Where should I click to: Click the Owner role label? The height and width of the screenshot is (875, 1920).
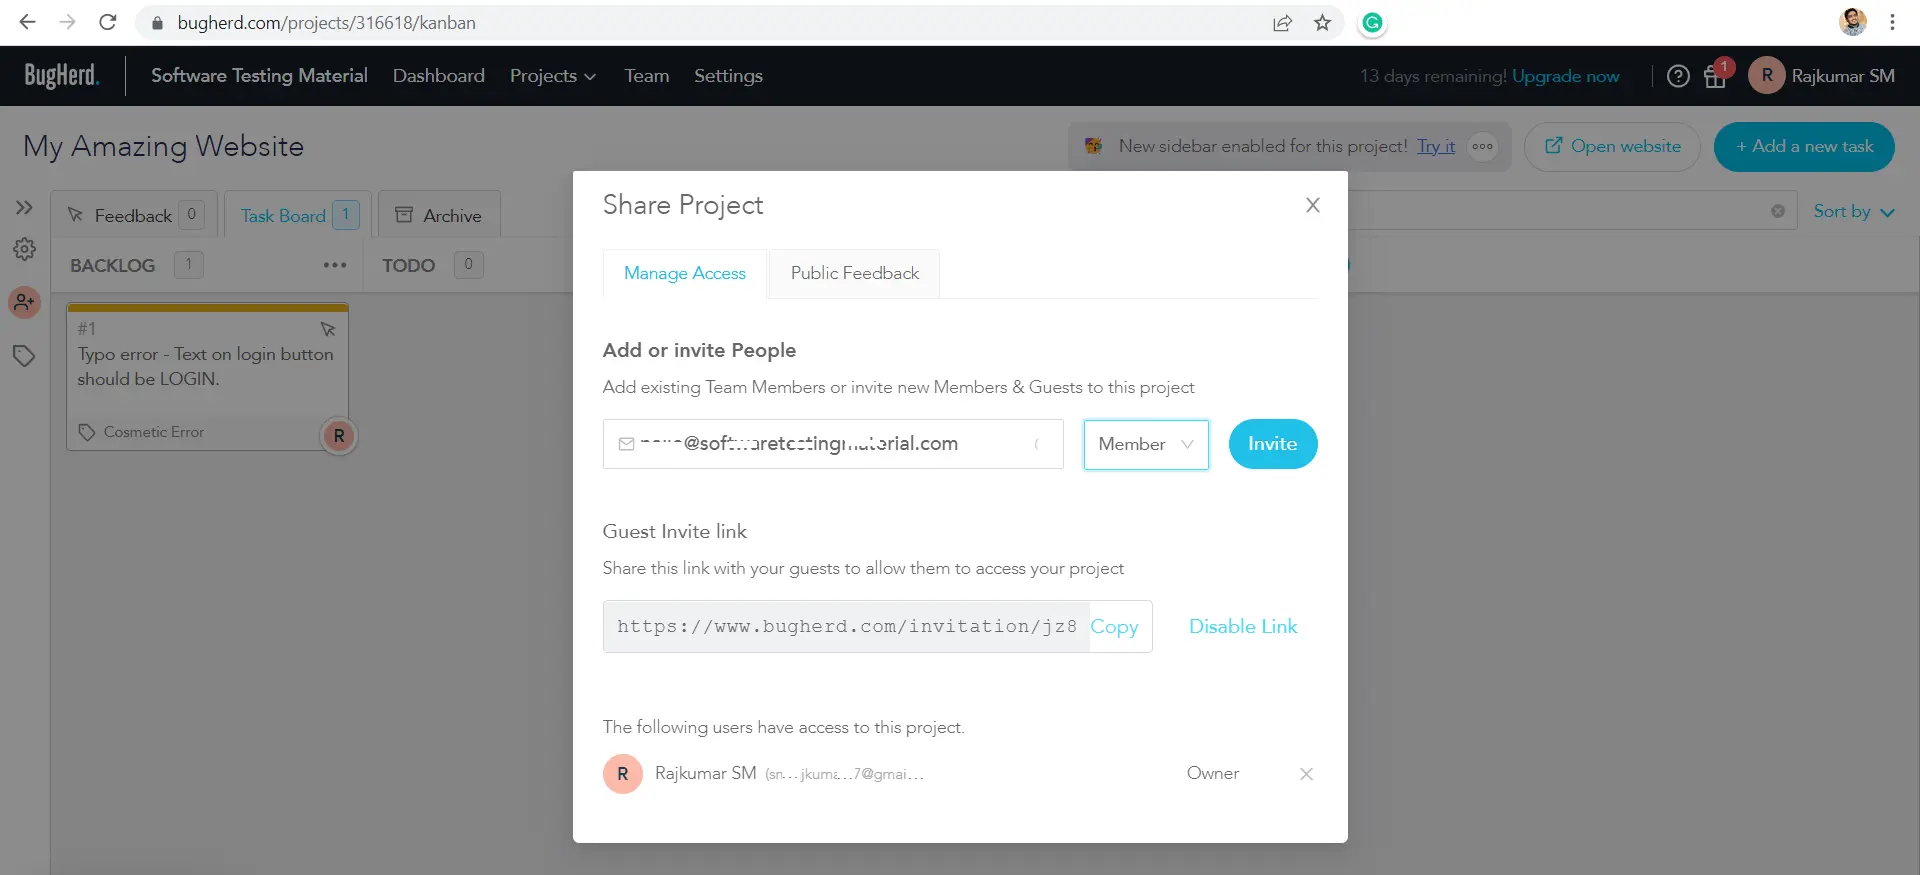[x=1212, y=773]
